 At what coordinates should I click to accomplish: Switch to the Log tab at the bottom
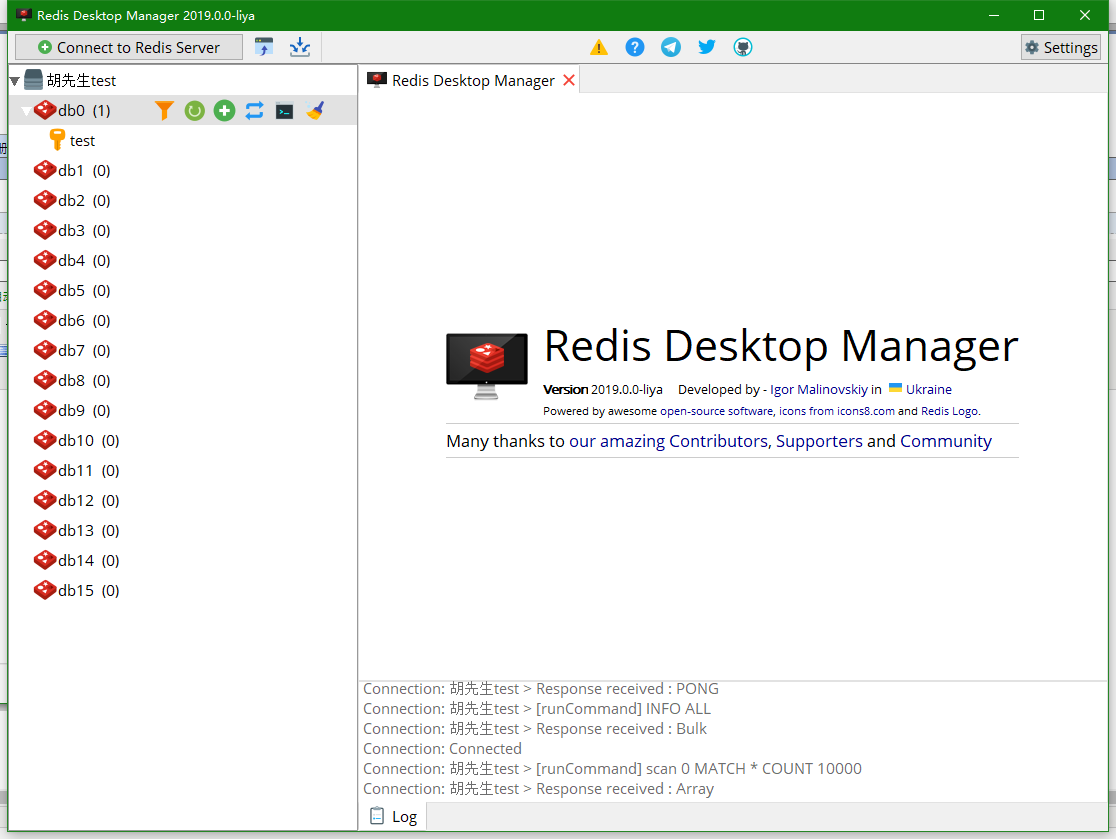(392, 816)
